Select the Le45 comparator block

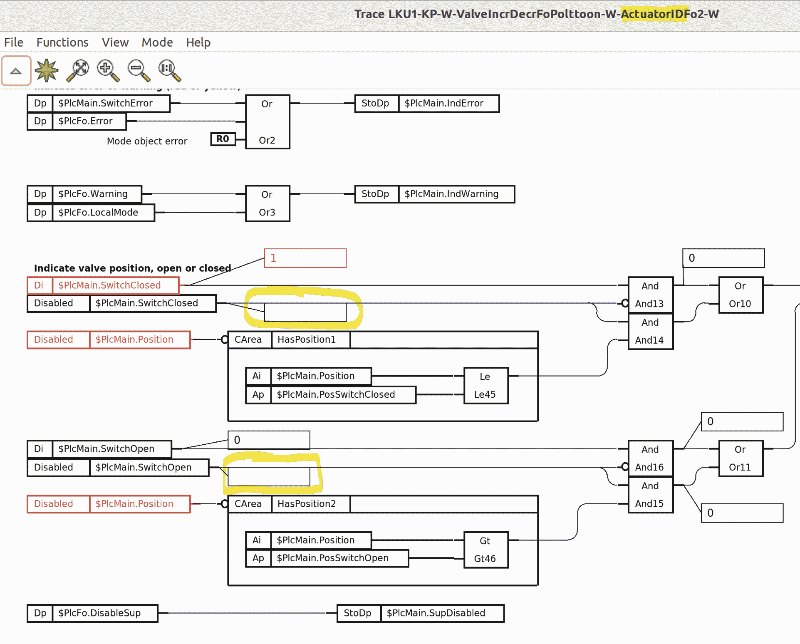click(x=486, y=385)
